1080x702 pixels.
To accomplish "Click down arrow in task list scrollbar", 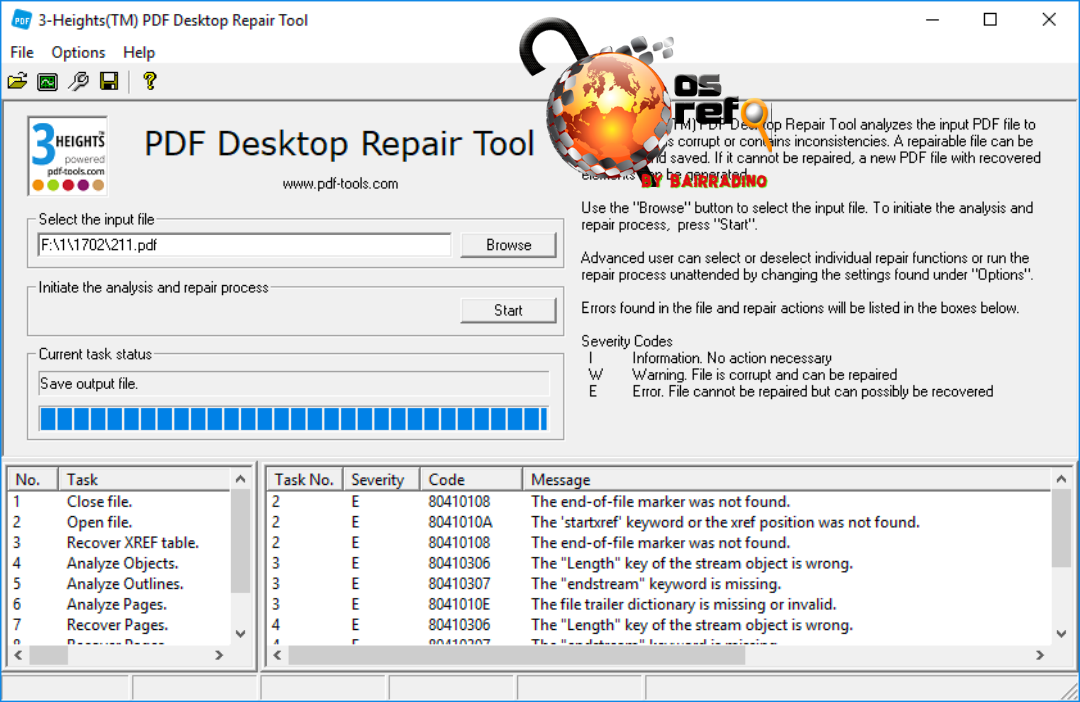I will pos(240,634).
